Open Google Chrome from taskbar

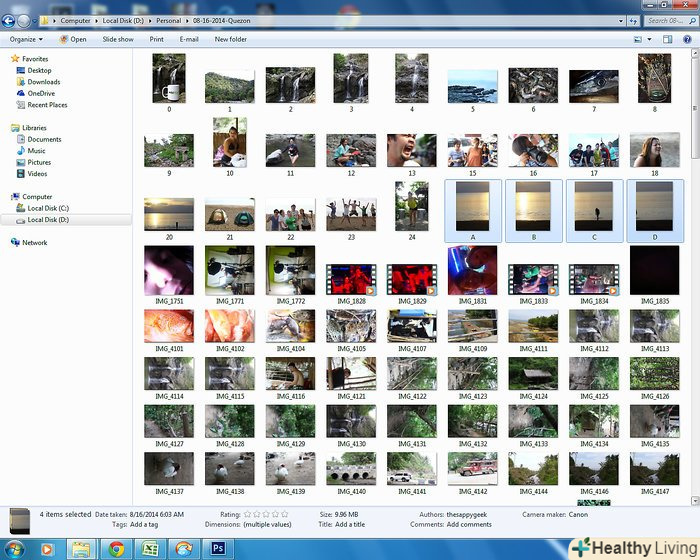click(116, 549)
